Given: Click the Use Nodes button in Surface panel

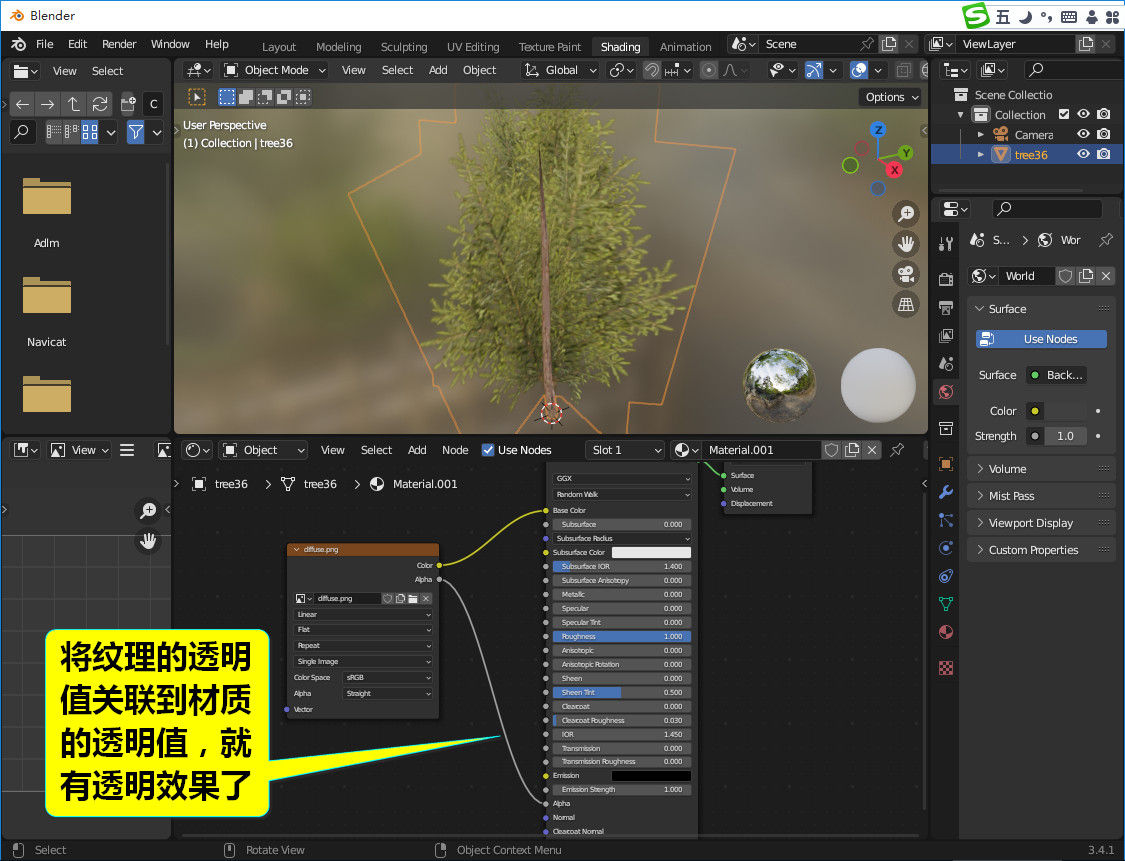Looking at the screenshot, I should (1041, 339).
